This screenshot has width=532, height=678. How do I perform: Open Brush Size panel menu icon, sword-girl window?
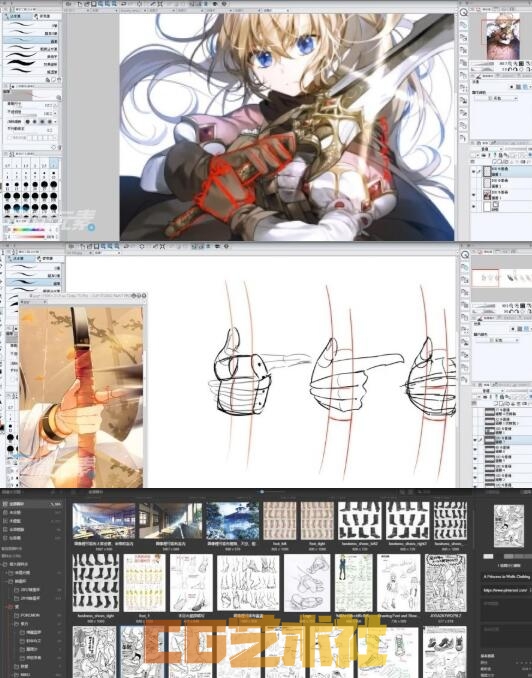pos(5,154)
